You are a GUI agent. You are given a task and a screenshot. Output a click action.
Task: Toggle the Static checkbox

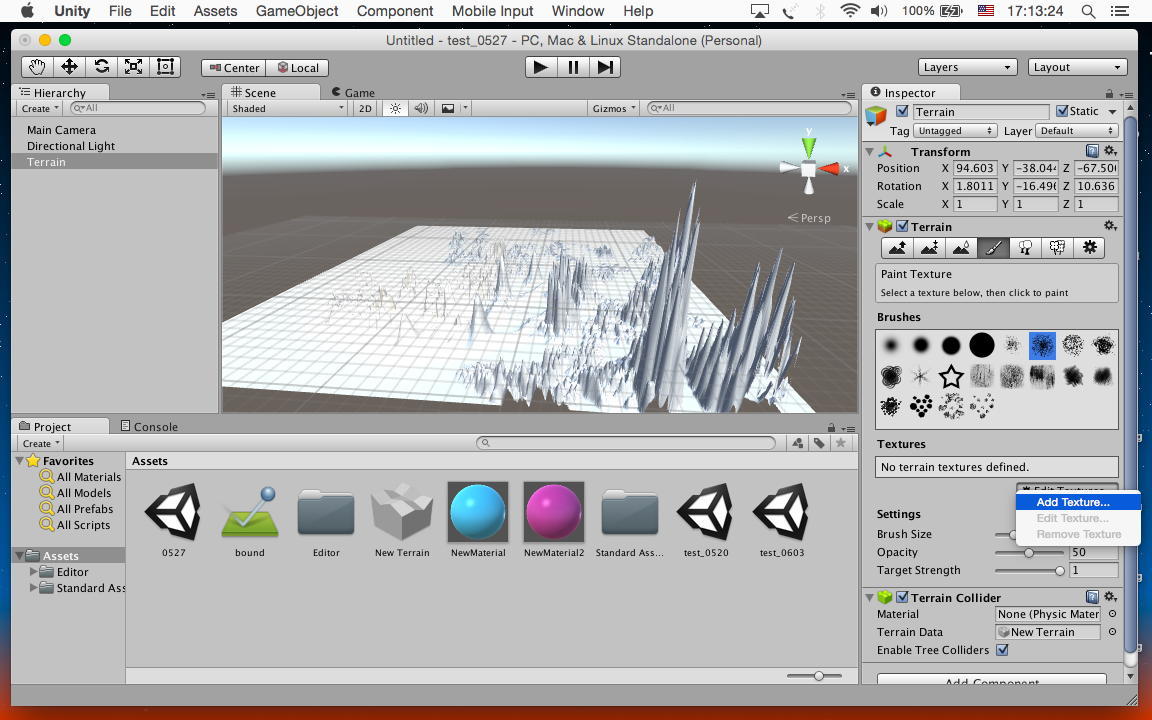[x=1062, y=112]
